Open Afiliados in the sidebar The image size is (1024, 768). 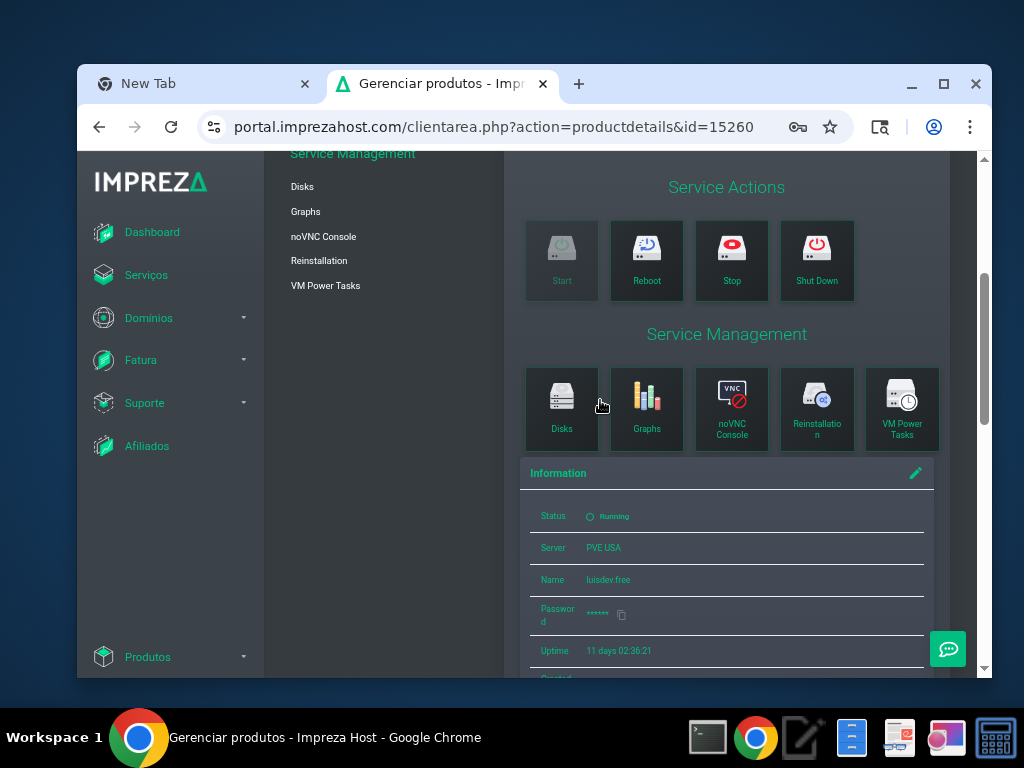[147, 446]
